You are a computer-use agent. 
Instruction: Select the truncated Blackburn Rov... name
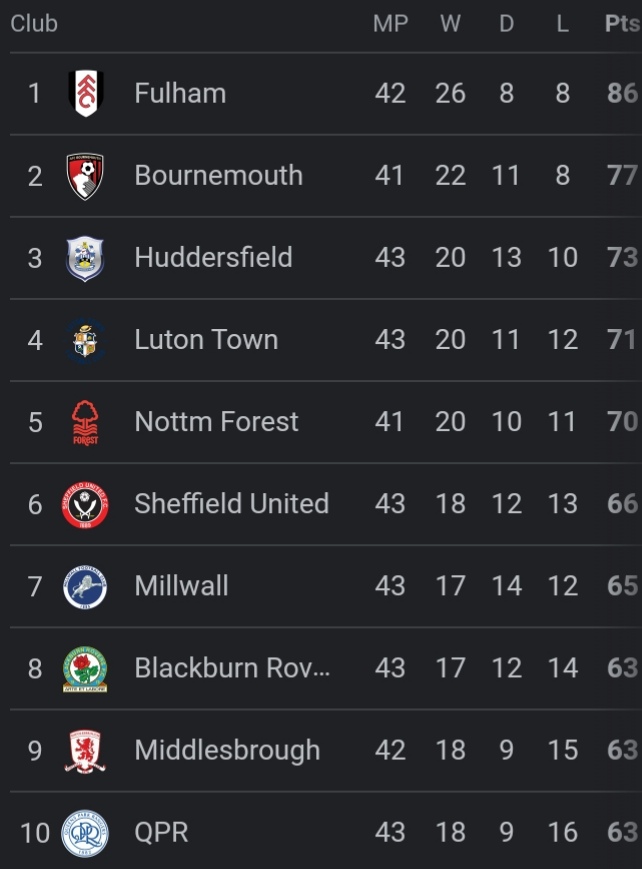click(232, 668)
